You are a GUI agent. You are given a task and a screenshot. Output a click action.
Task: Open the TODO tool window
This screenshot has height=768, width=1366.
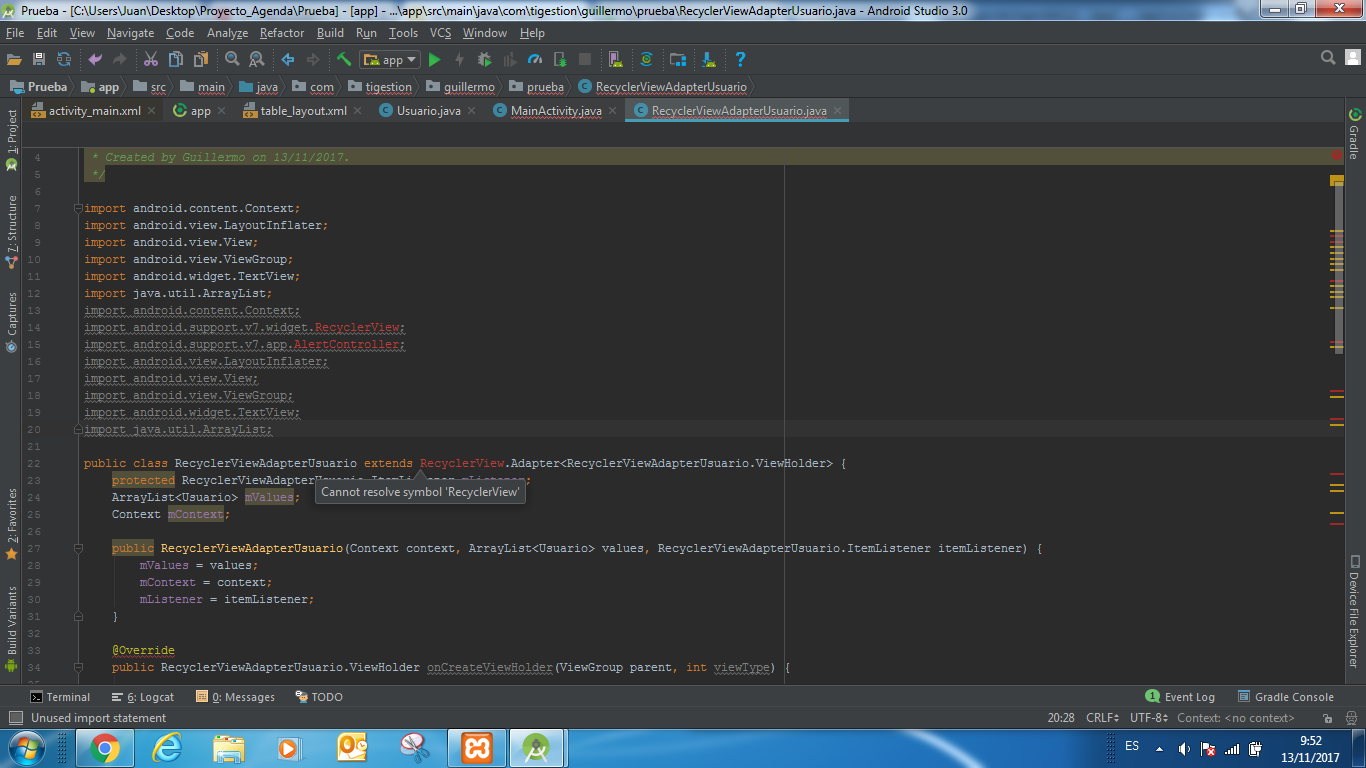pyautogui.click(x=319, y=697)
